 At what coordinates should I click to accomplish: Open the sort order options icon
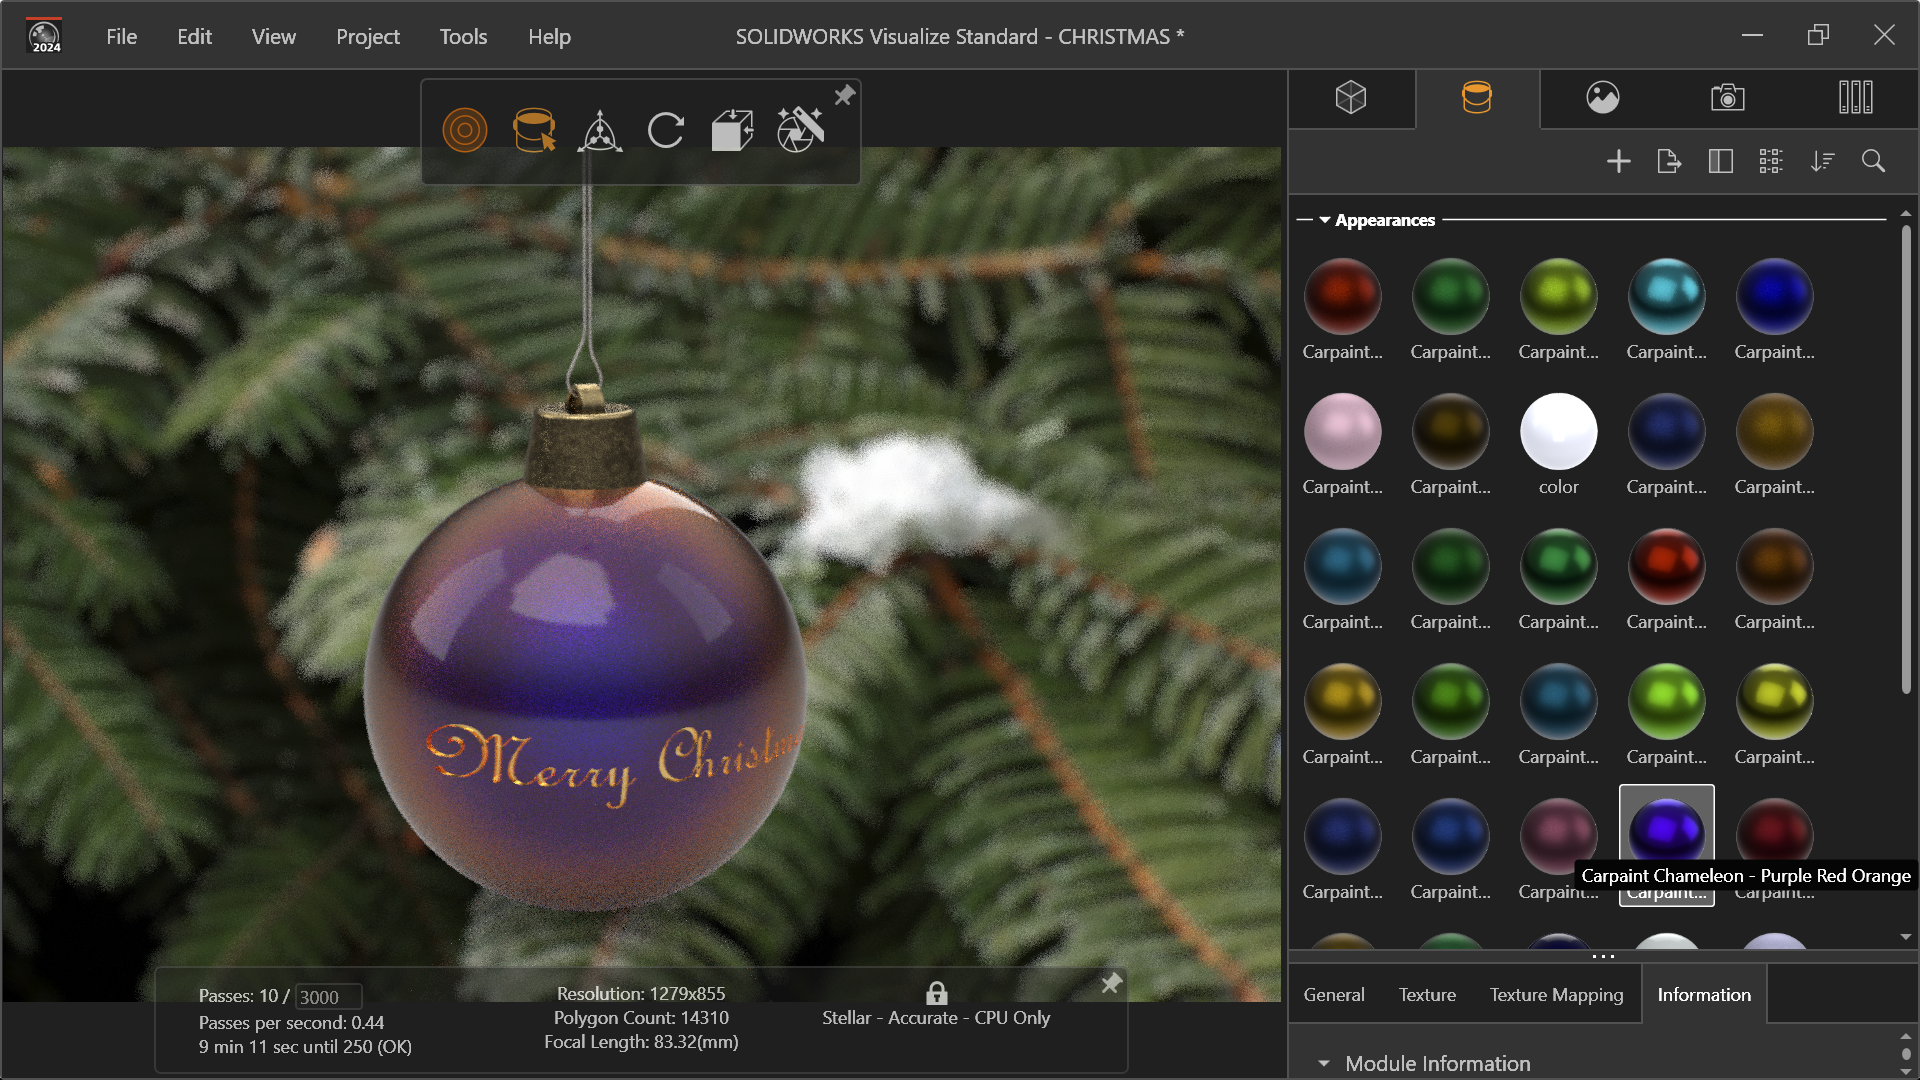pos(1822,161)
